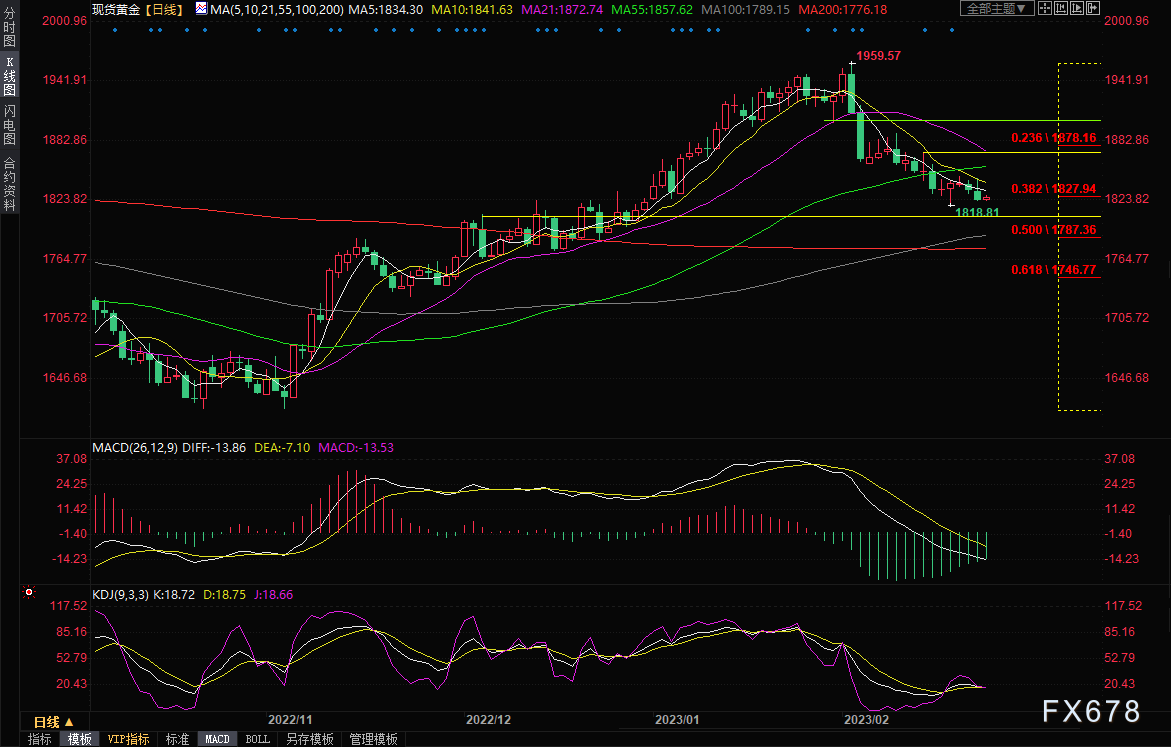
Task: Select the 指标 bottom tab
Action: pos(40,739)
